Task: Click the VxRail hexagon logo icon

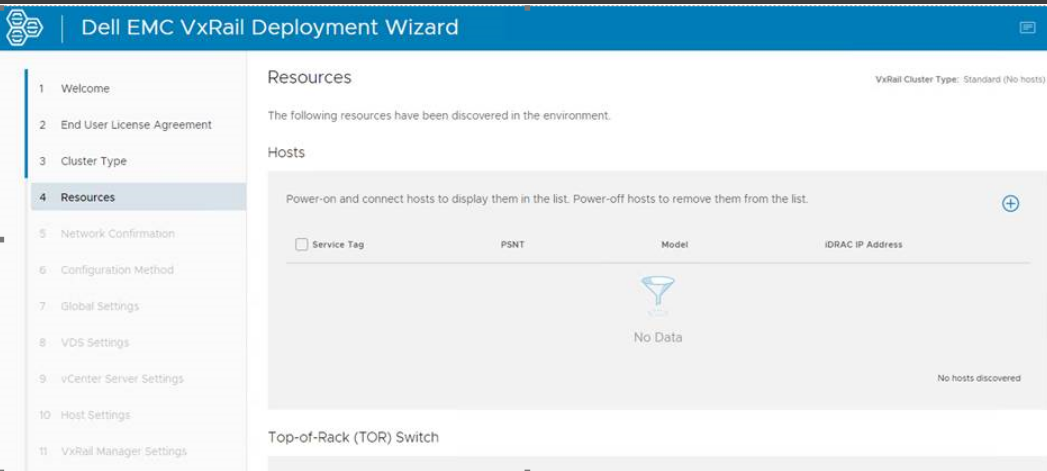Action: coord(25,28)
